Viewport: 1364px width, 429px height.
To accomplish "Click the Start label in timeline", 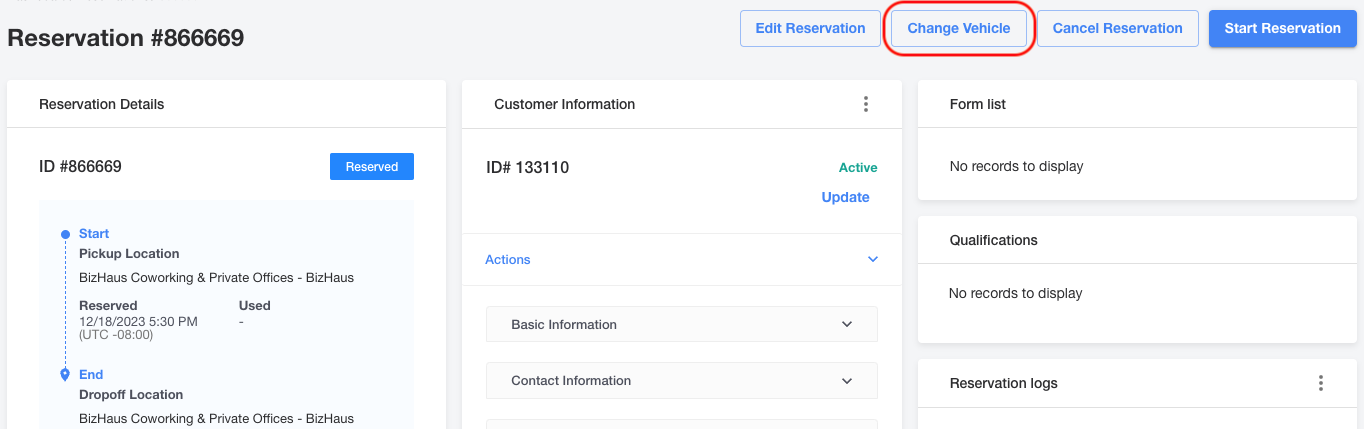I will 94,234.
